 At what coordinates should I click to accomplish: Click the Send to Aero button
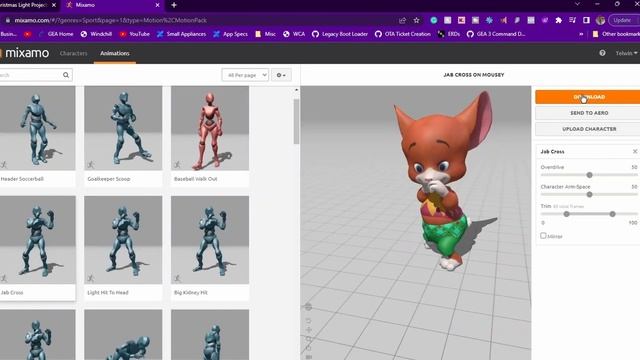tap(588, 113)
